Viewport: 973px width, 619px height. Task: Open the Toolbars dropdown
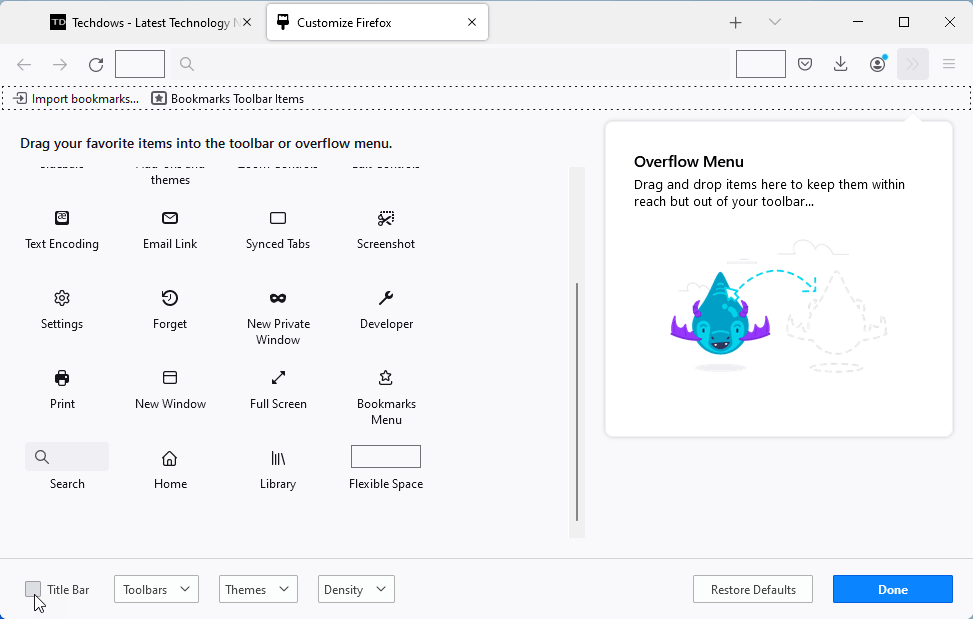click(156, 589)
